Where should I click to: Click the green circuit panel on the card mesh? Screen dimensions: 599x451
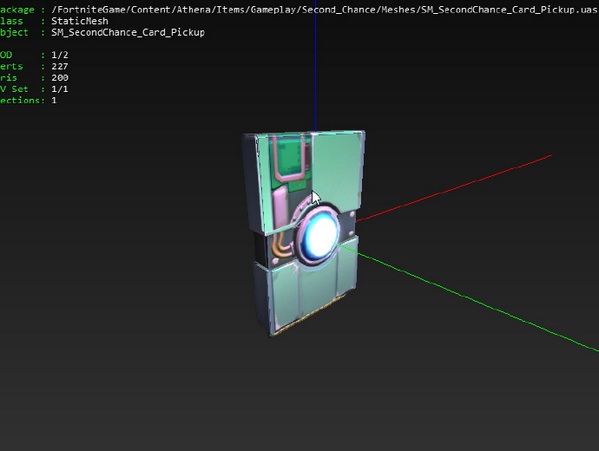click(290, 158)
